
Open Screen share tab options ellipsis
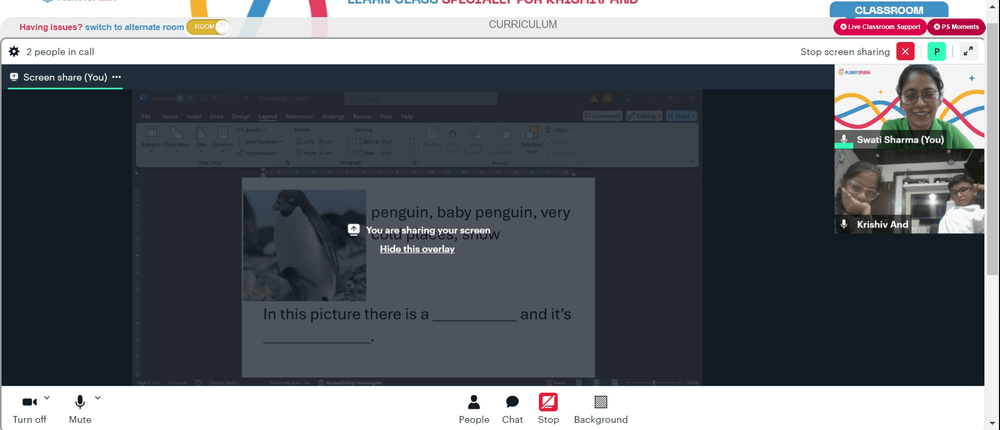(117, 77)
